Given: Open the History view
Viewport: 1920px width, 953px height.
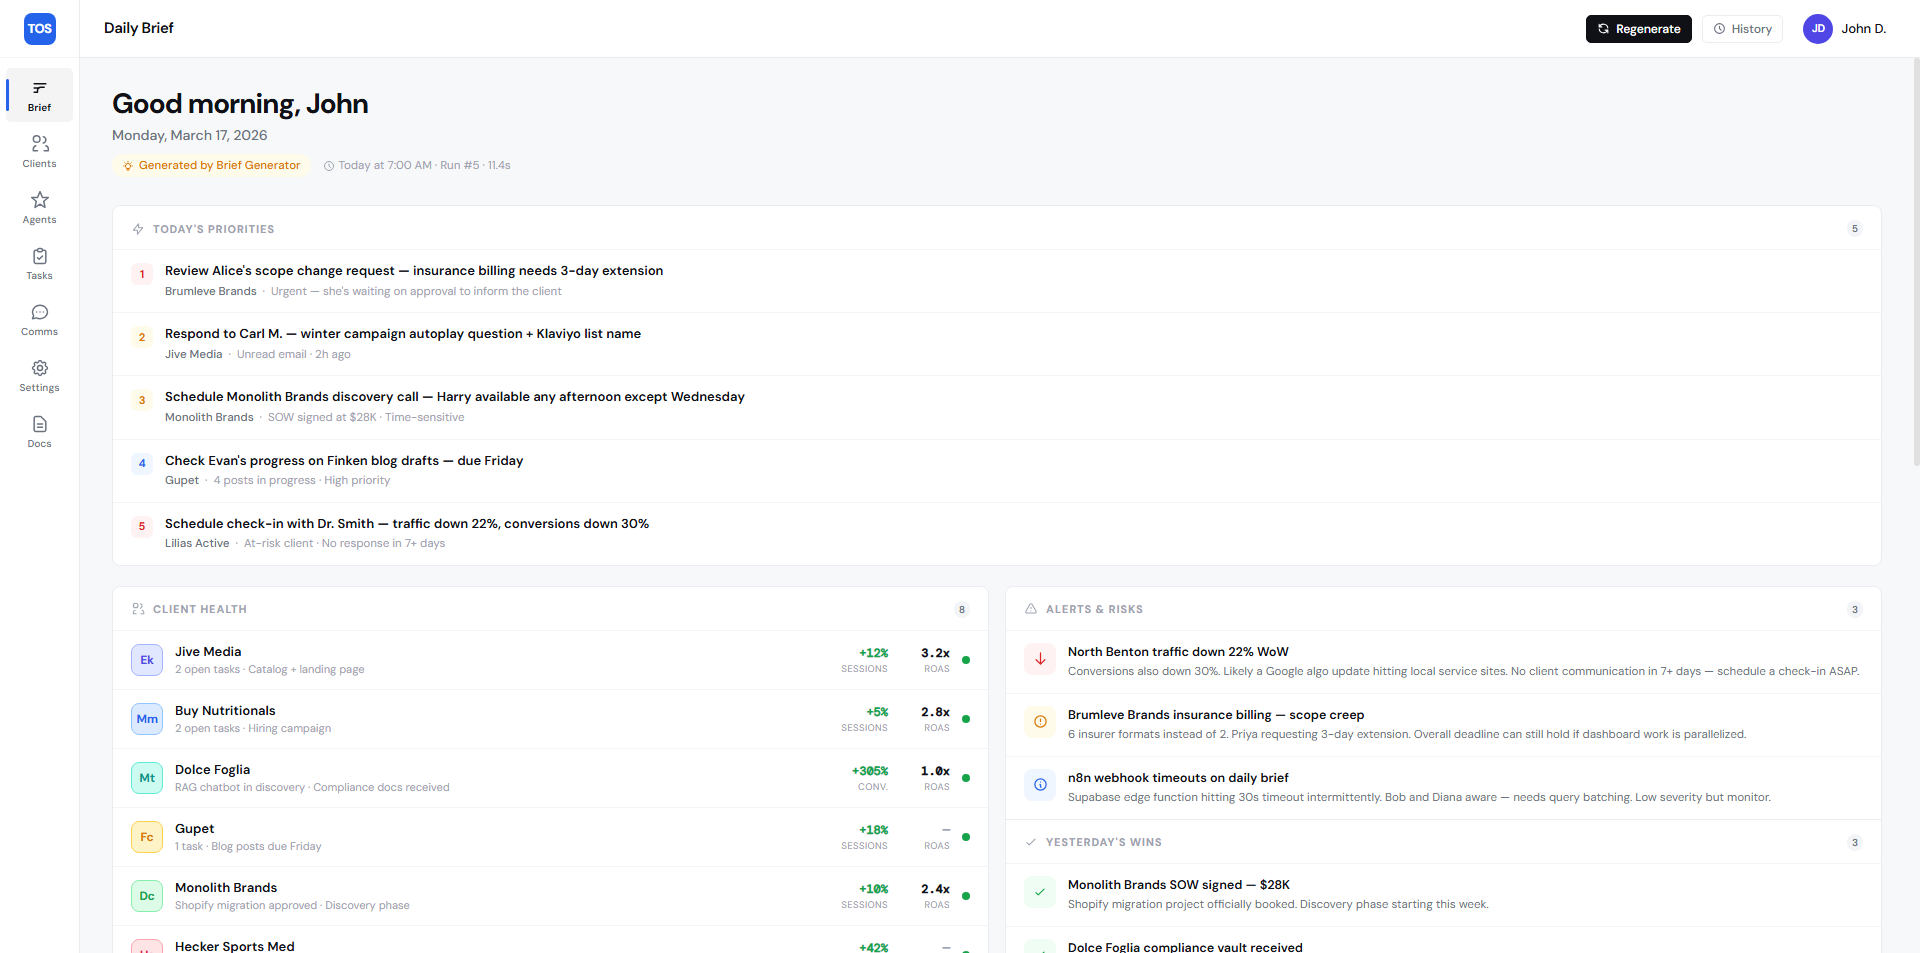Looking at the screenshot, I should [x=1742, y=29].
